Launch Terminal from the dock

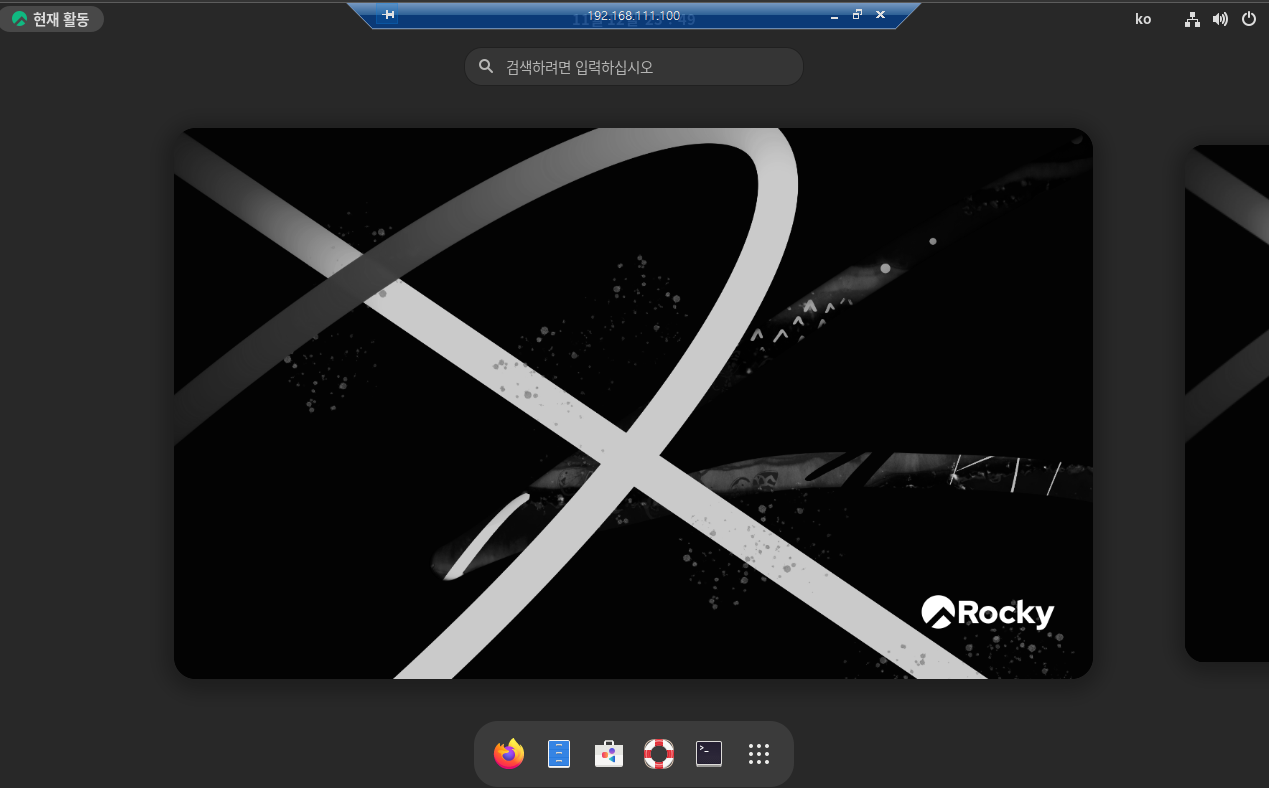point(709,754)
